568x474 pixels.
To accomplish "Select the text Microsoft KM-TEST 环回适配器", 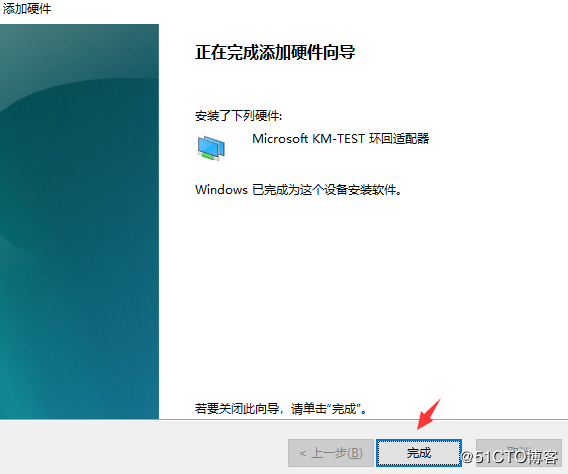I will point(341,139).
